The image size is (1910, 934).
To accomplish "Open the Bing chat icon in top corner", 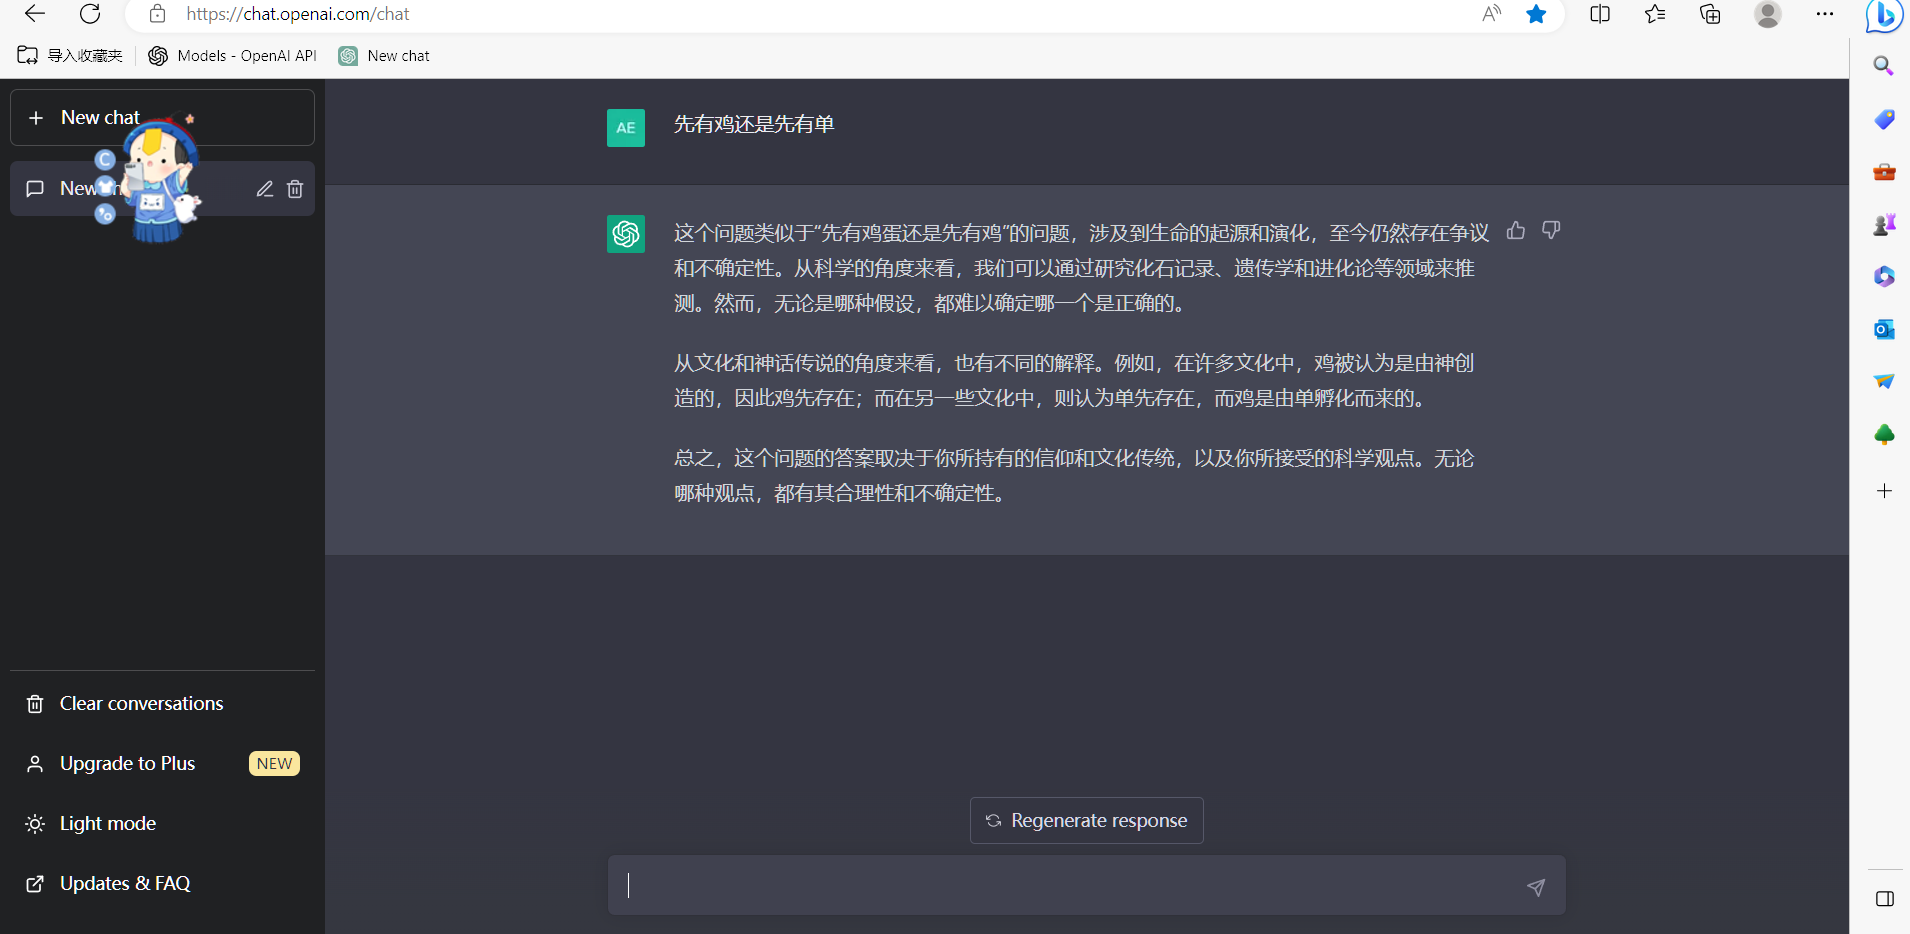I will (x=1884, y=15).
